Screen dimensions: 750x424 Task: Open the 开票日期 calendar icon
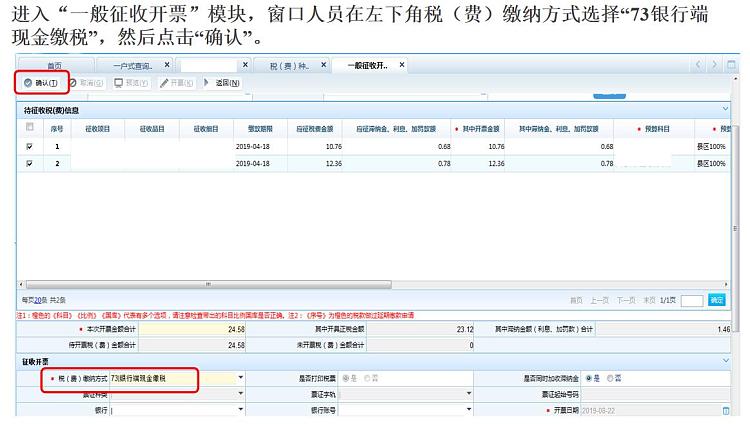coord(726,411)
